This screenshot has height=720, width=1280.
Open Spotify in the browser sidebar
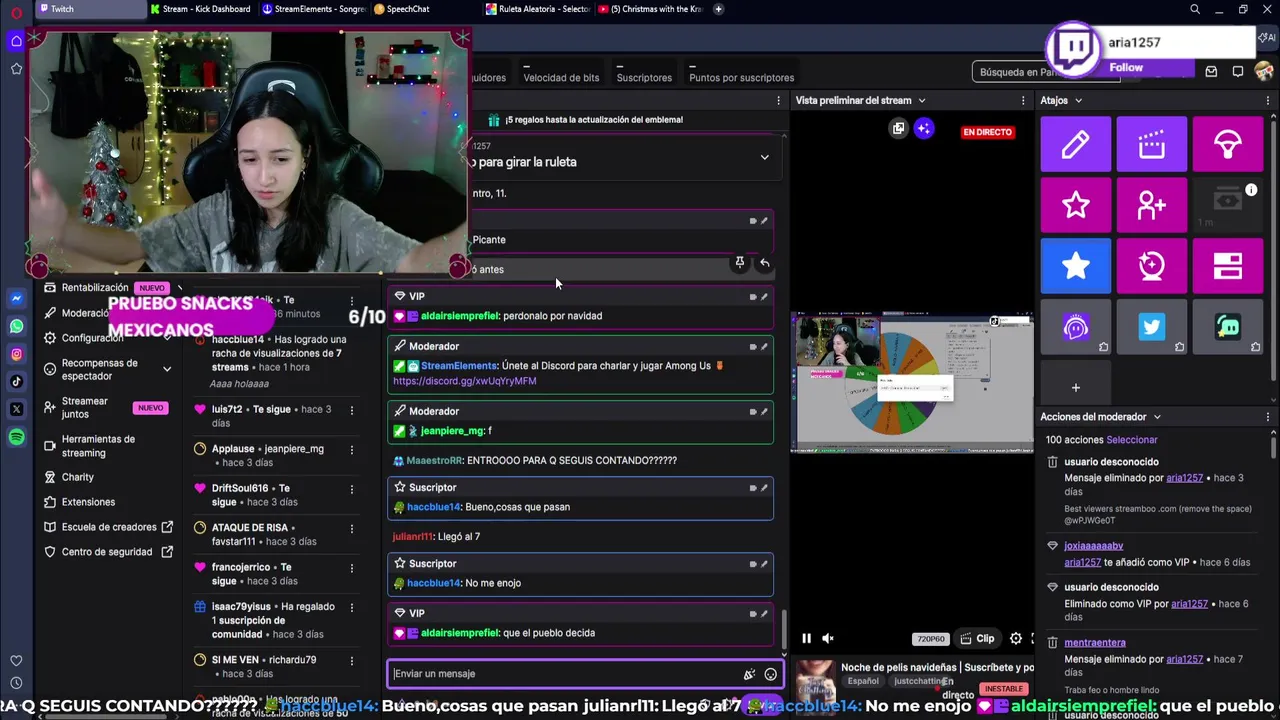pyautogui.click(x=16, y=437)
